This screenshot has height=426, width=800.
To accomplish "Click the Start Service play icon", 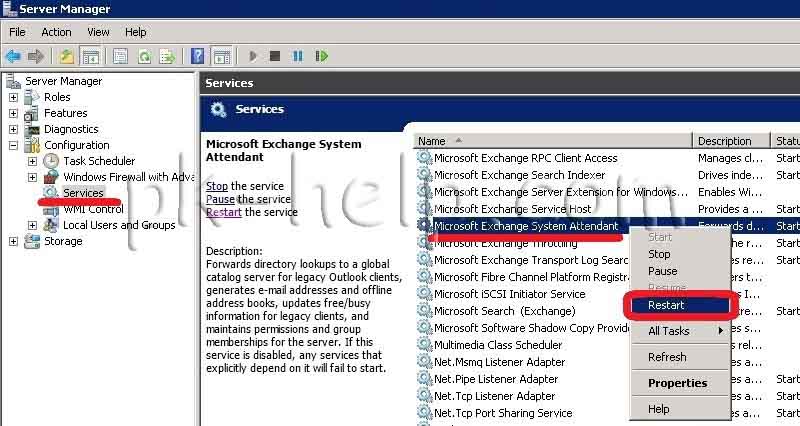I will pyautogui.click(x=253, y=56).
